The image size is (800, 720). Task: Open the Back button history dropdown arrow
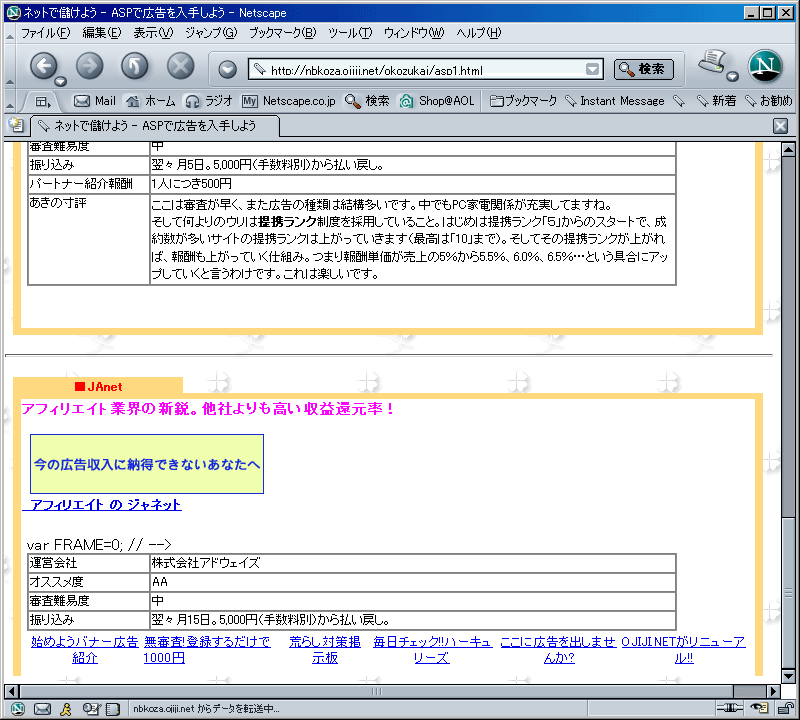[61, 81]
